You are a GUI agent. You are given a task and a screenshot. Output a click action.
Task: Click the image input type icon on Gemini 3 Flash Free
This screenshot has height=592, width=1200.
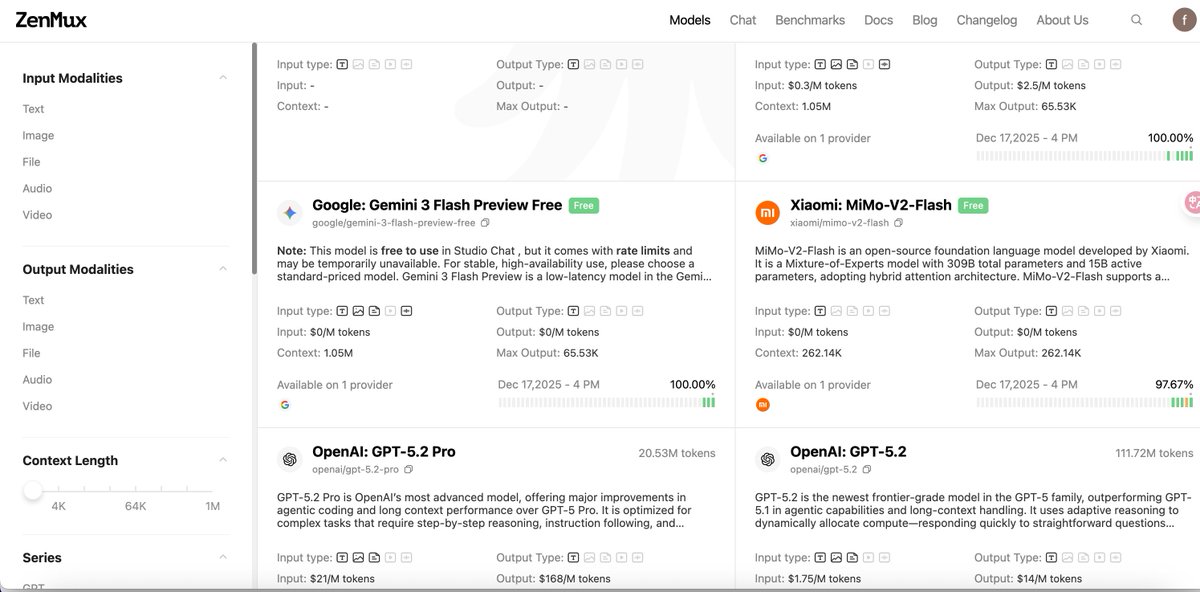pyautogui.click(x=358, y=311)
